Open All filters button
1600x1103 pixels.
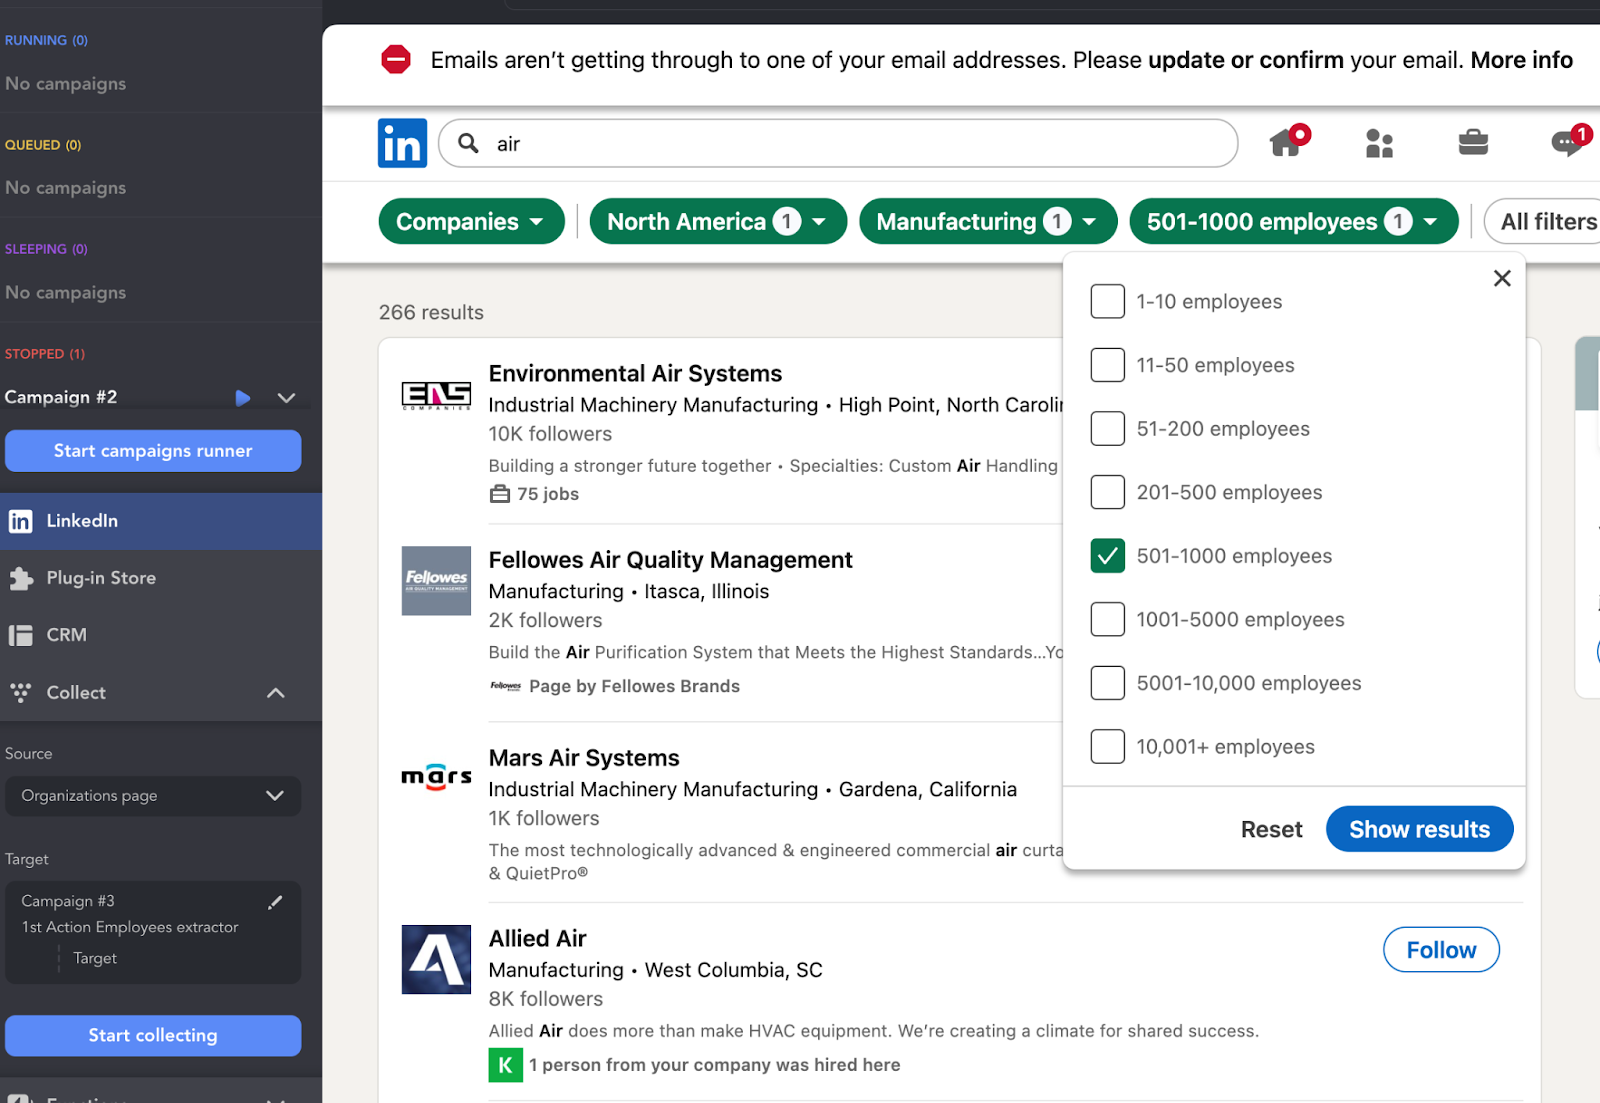1545,222
